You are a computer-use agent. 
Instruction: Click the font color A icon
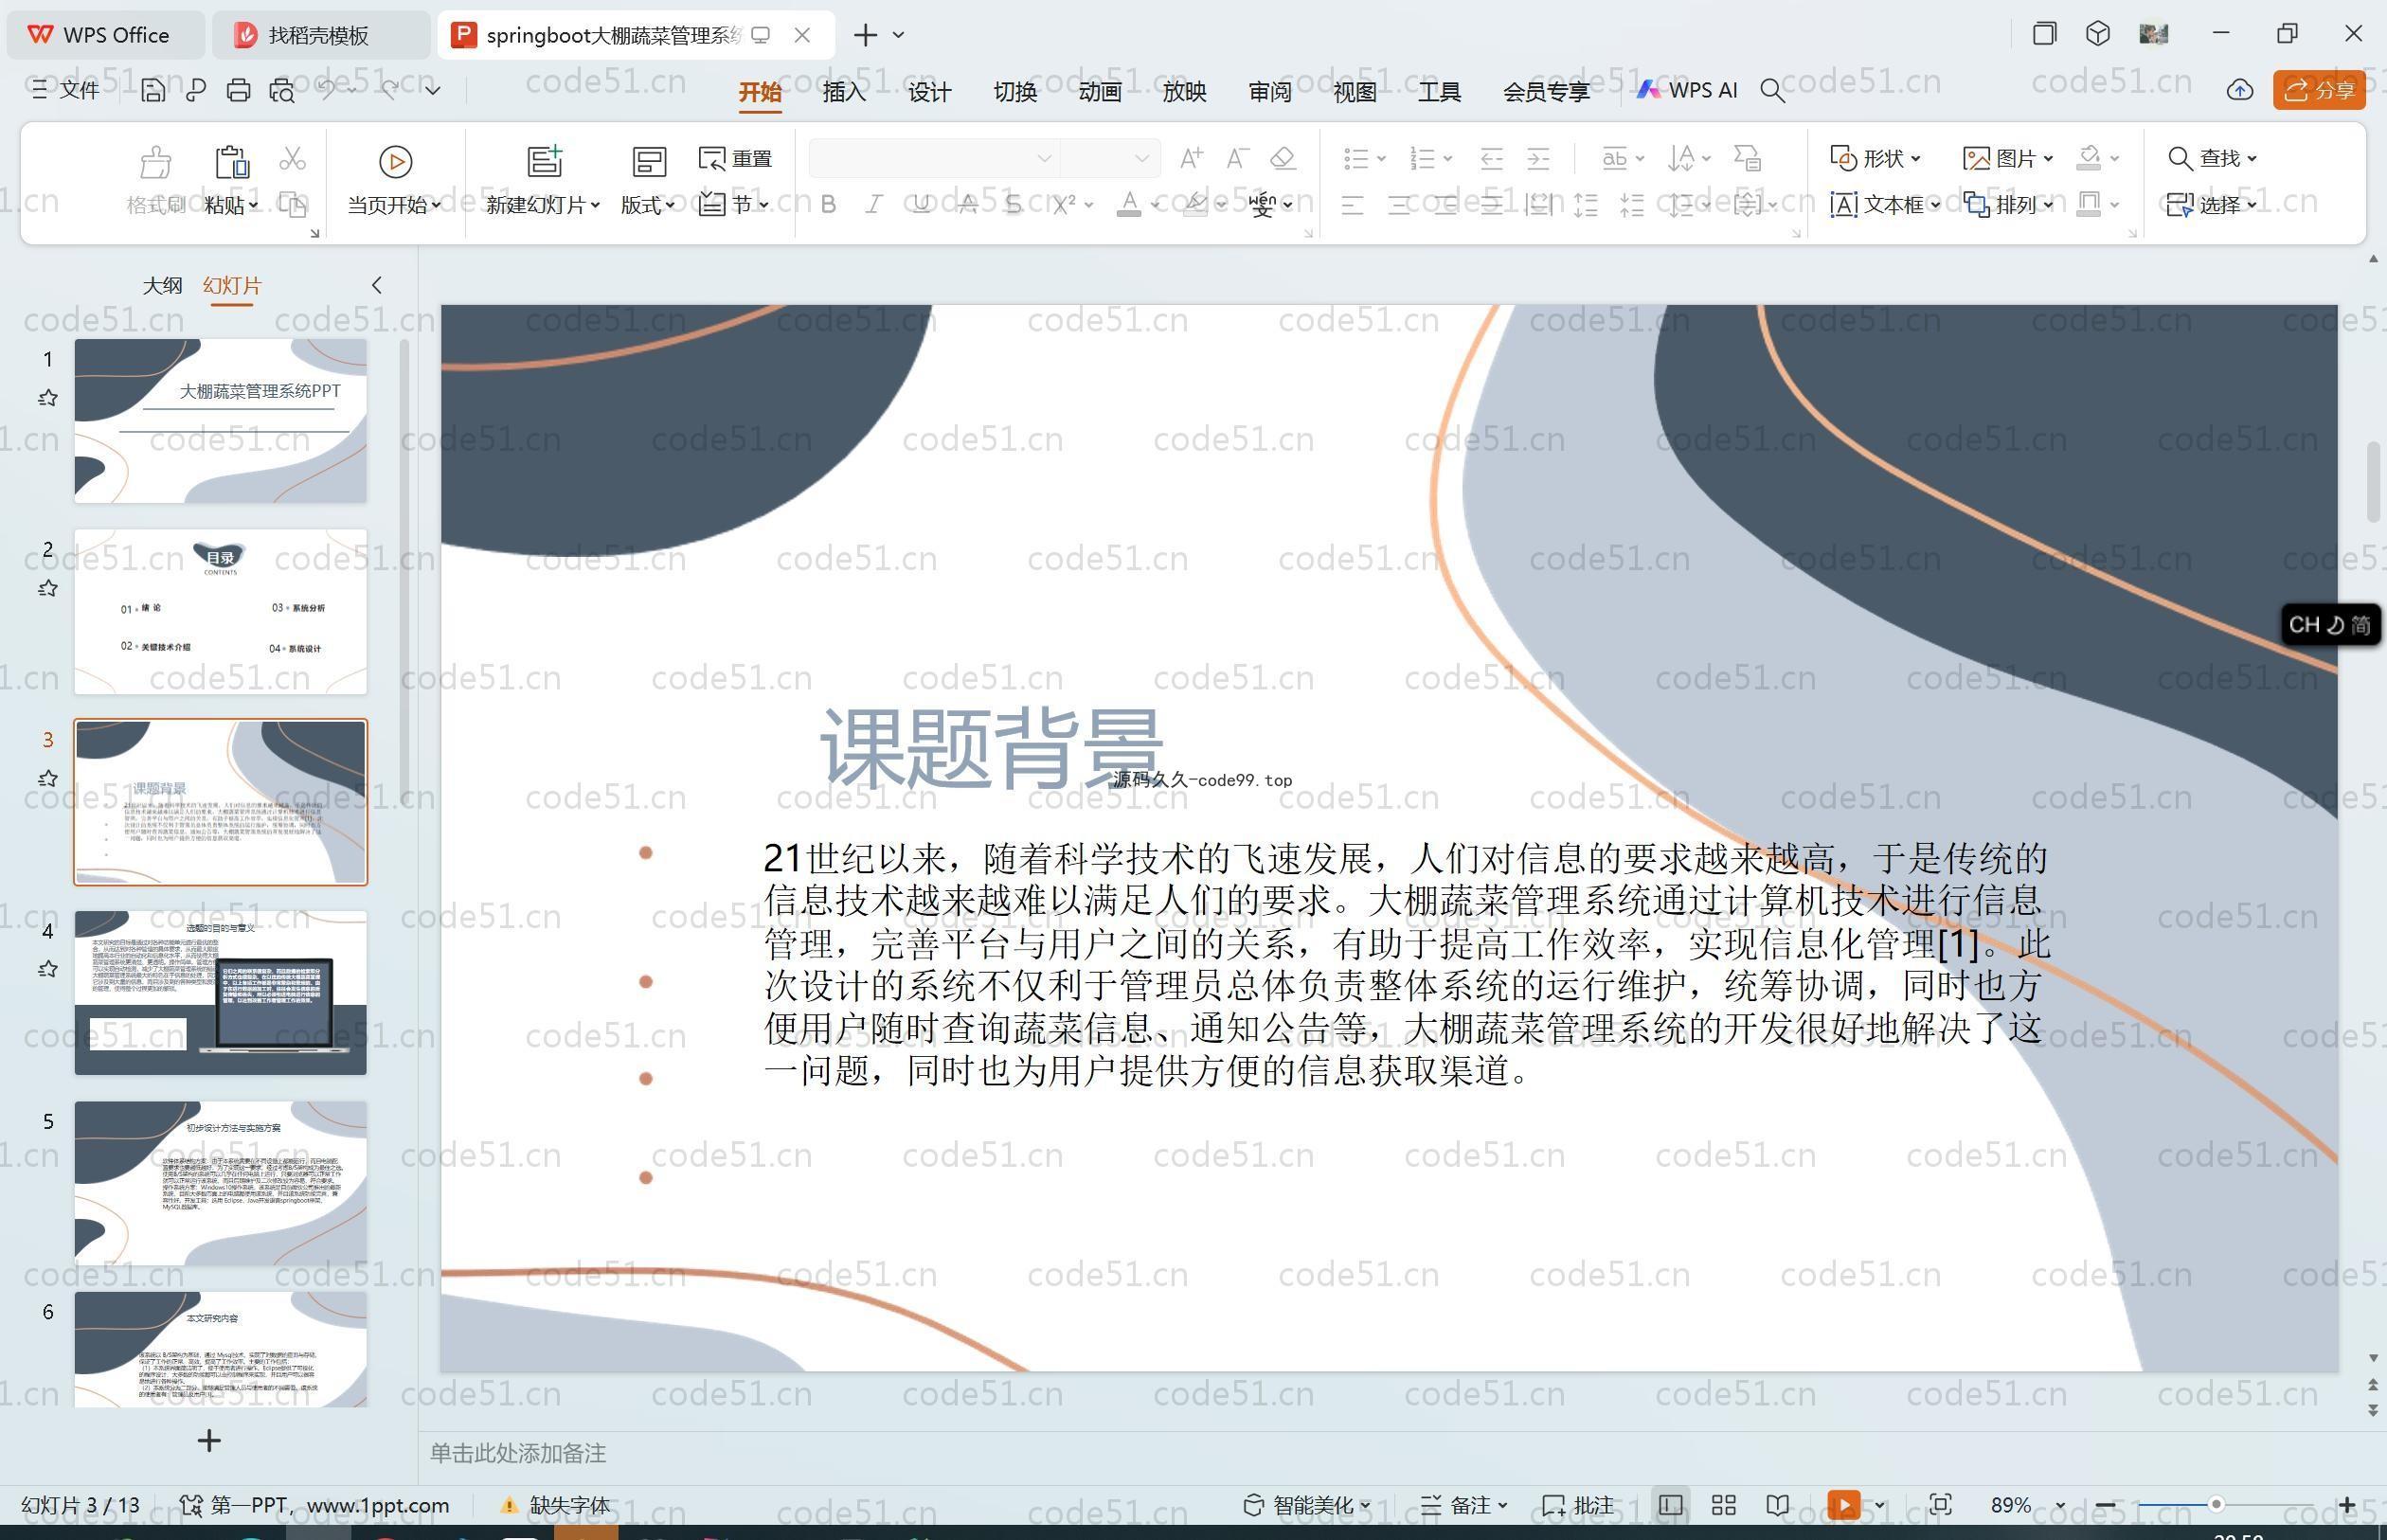pos(1129,205)
